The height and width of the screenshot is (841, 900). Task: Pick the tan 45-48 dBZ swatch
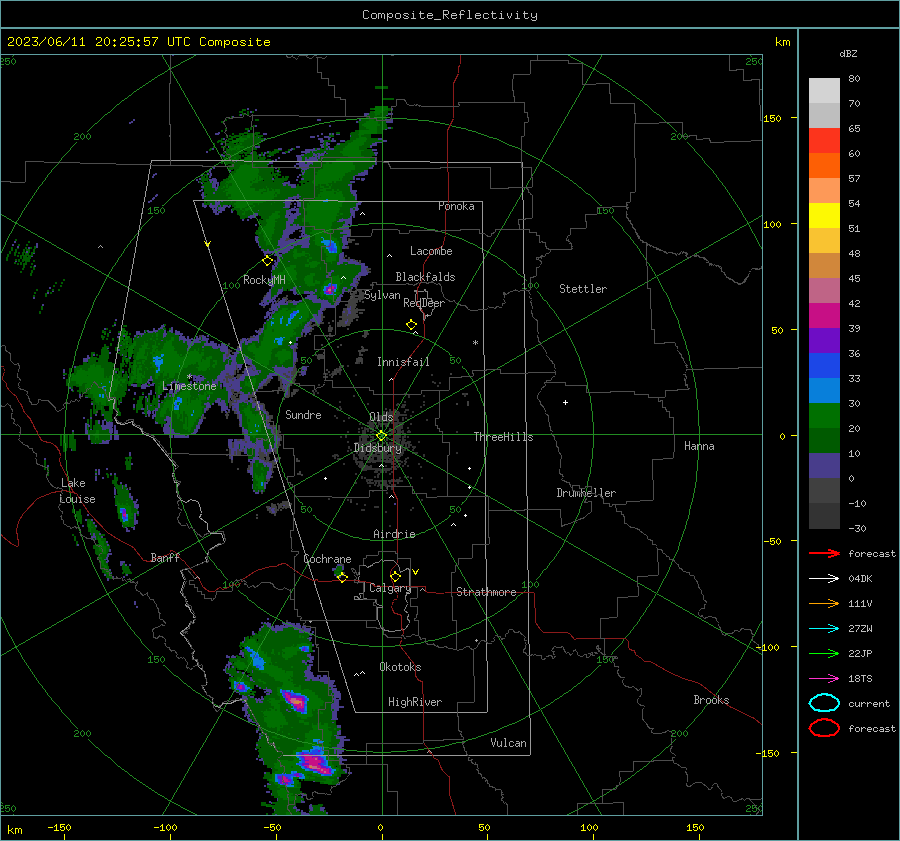pos(824,266)
